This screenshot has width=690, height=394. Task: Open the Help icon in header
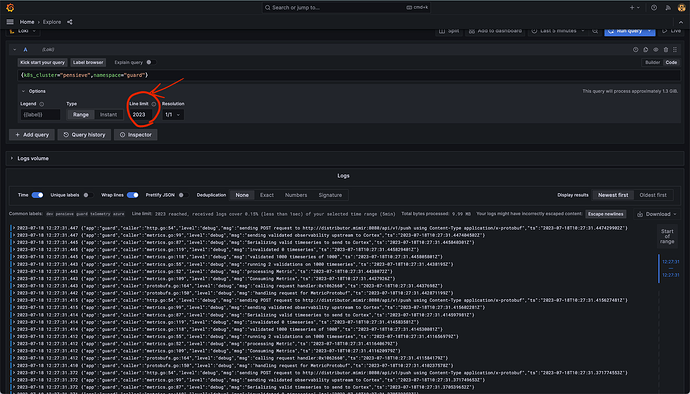654,7
